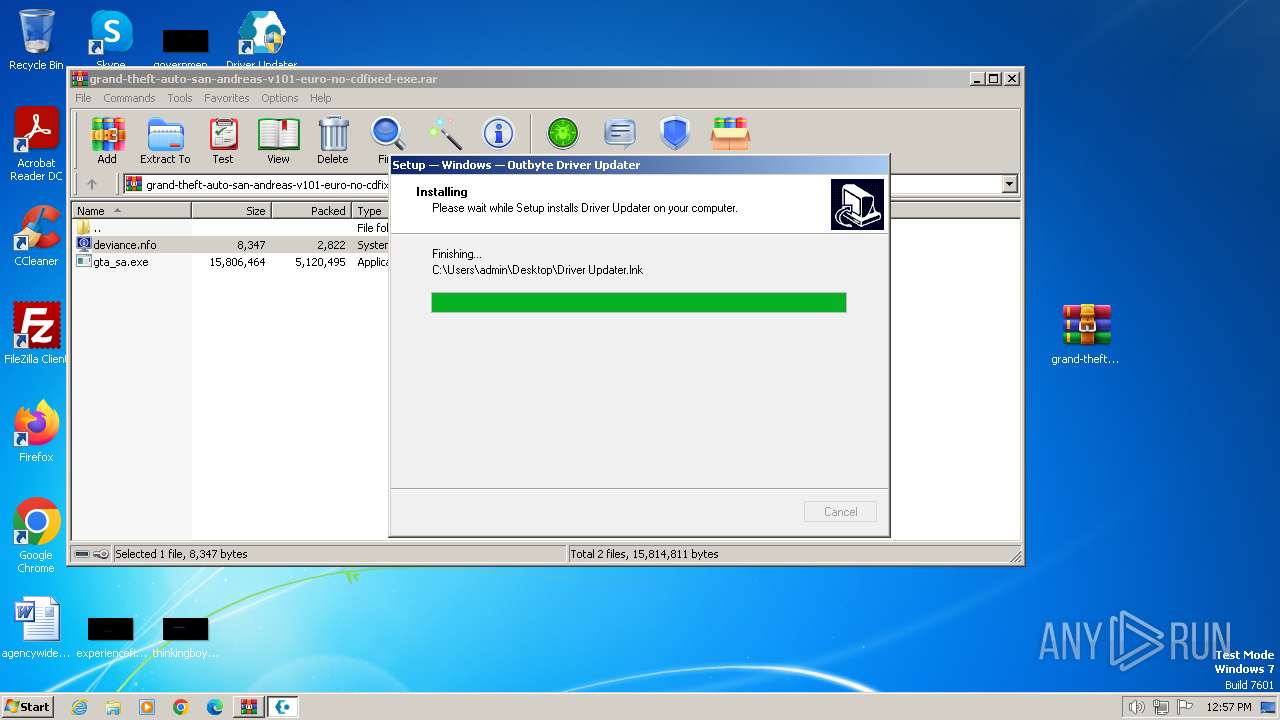The image size is (1280, 720).
Task: Click the Test archive toolbar icon
Action: pos(223,140)
